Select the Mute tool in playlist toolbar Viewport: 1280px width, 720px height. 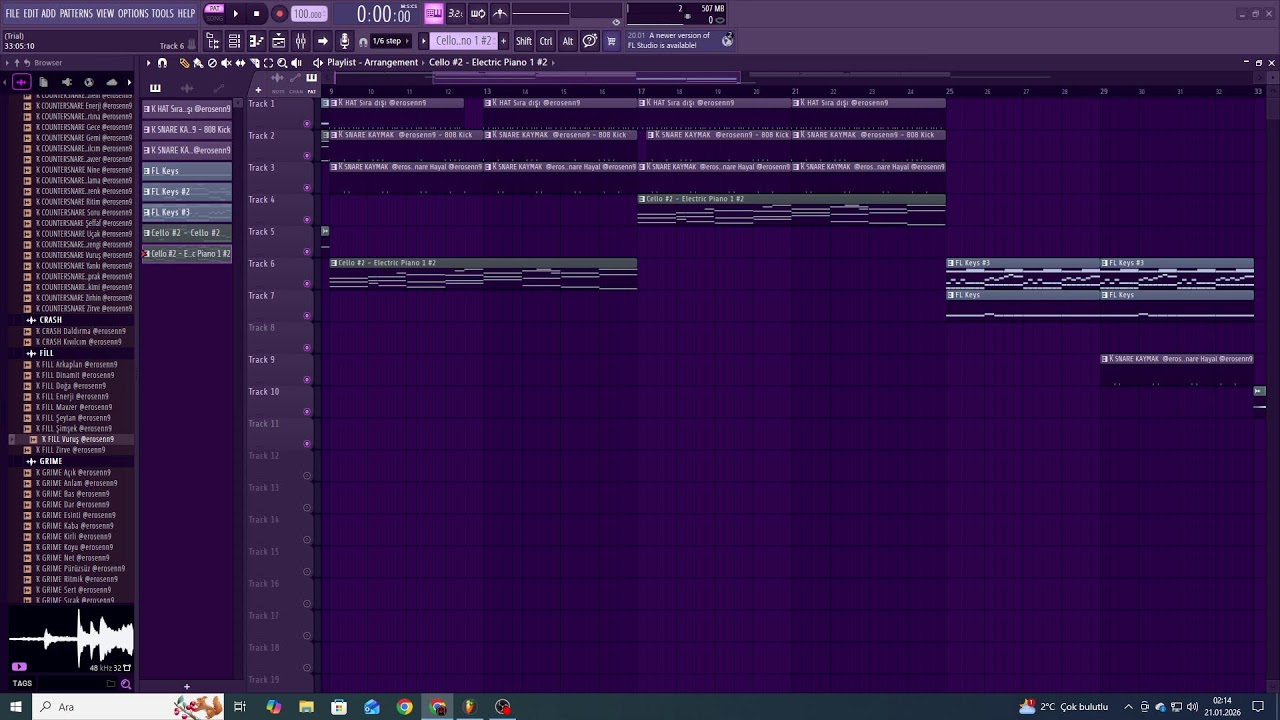[226, 63]
